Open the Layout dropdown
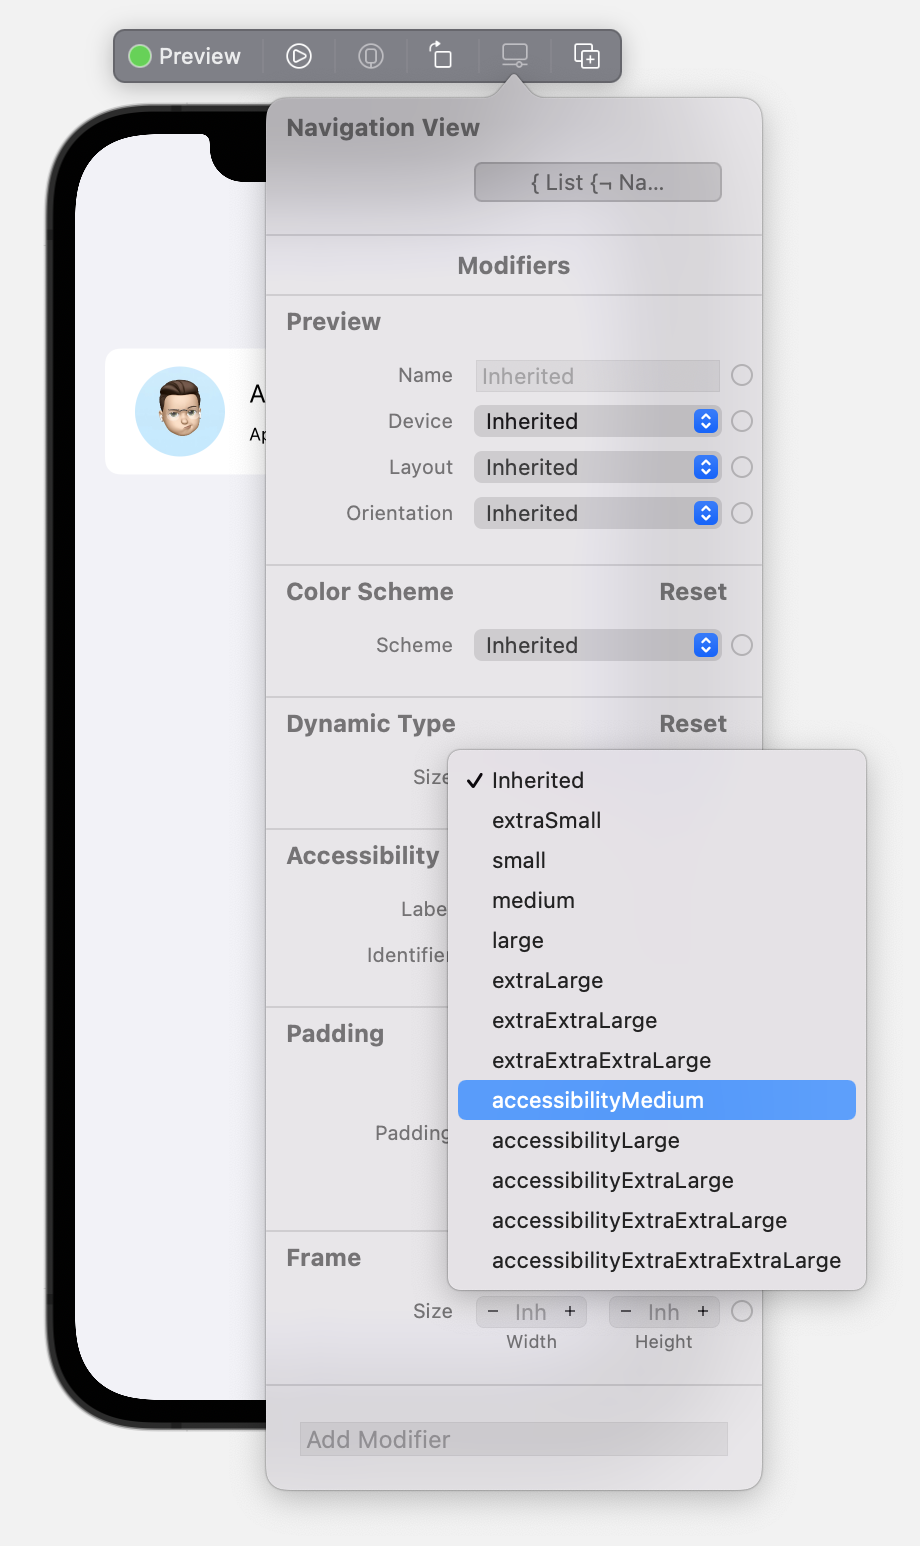Image resolution: width=920 pixels, height=1546 pixels. tap(597, 467)
